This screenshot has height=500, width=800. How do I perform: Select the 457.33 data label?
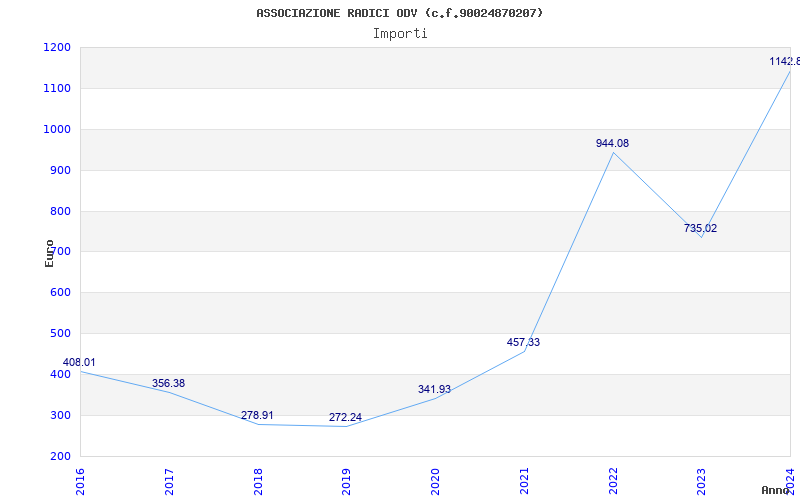coord(523,342)
